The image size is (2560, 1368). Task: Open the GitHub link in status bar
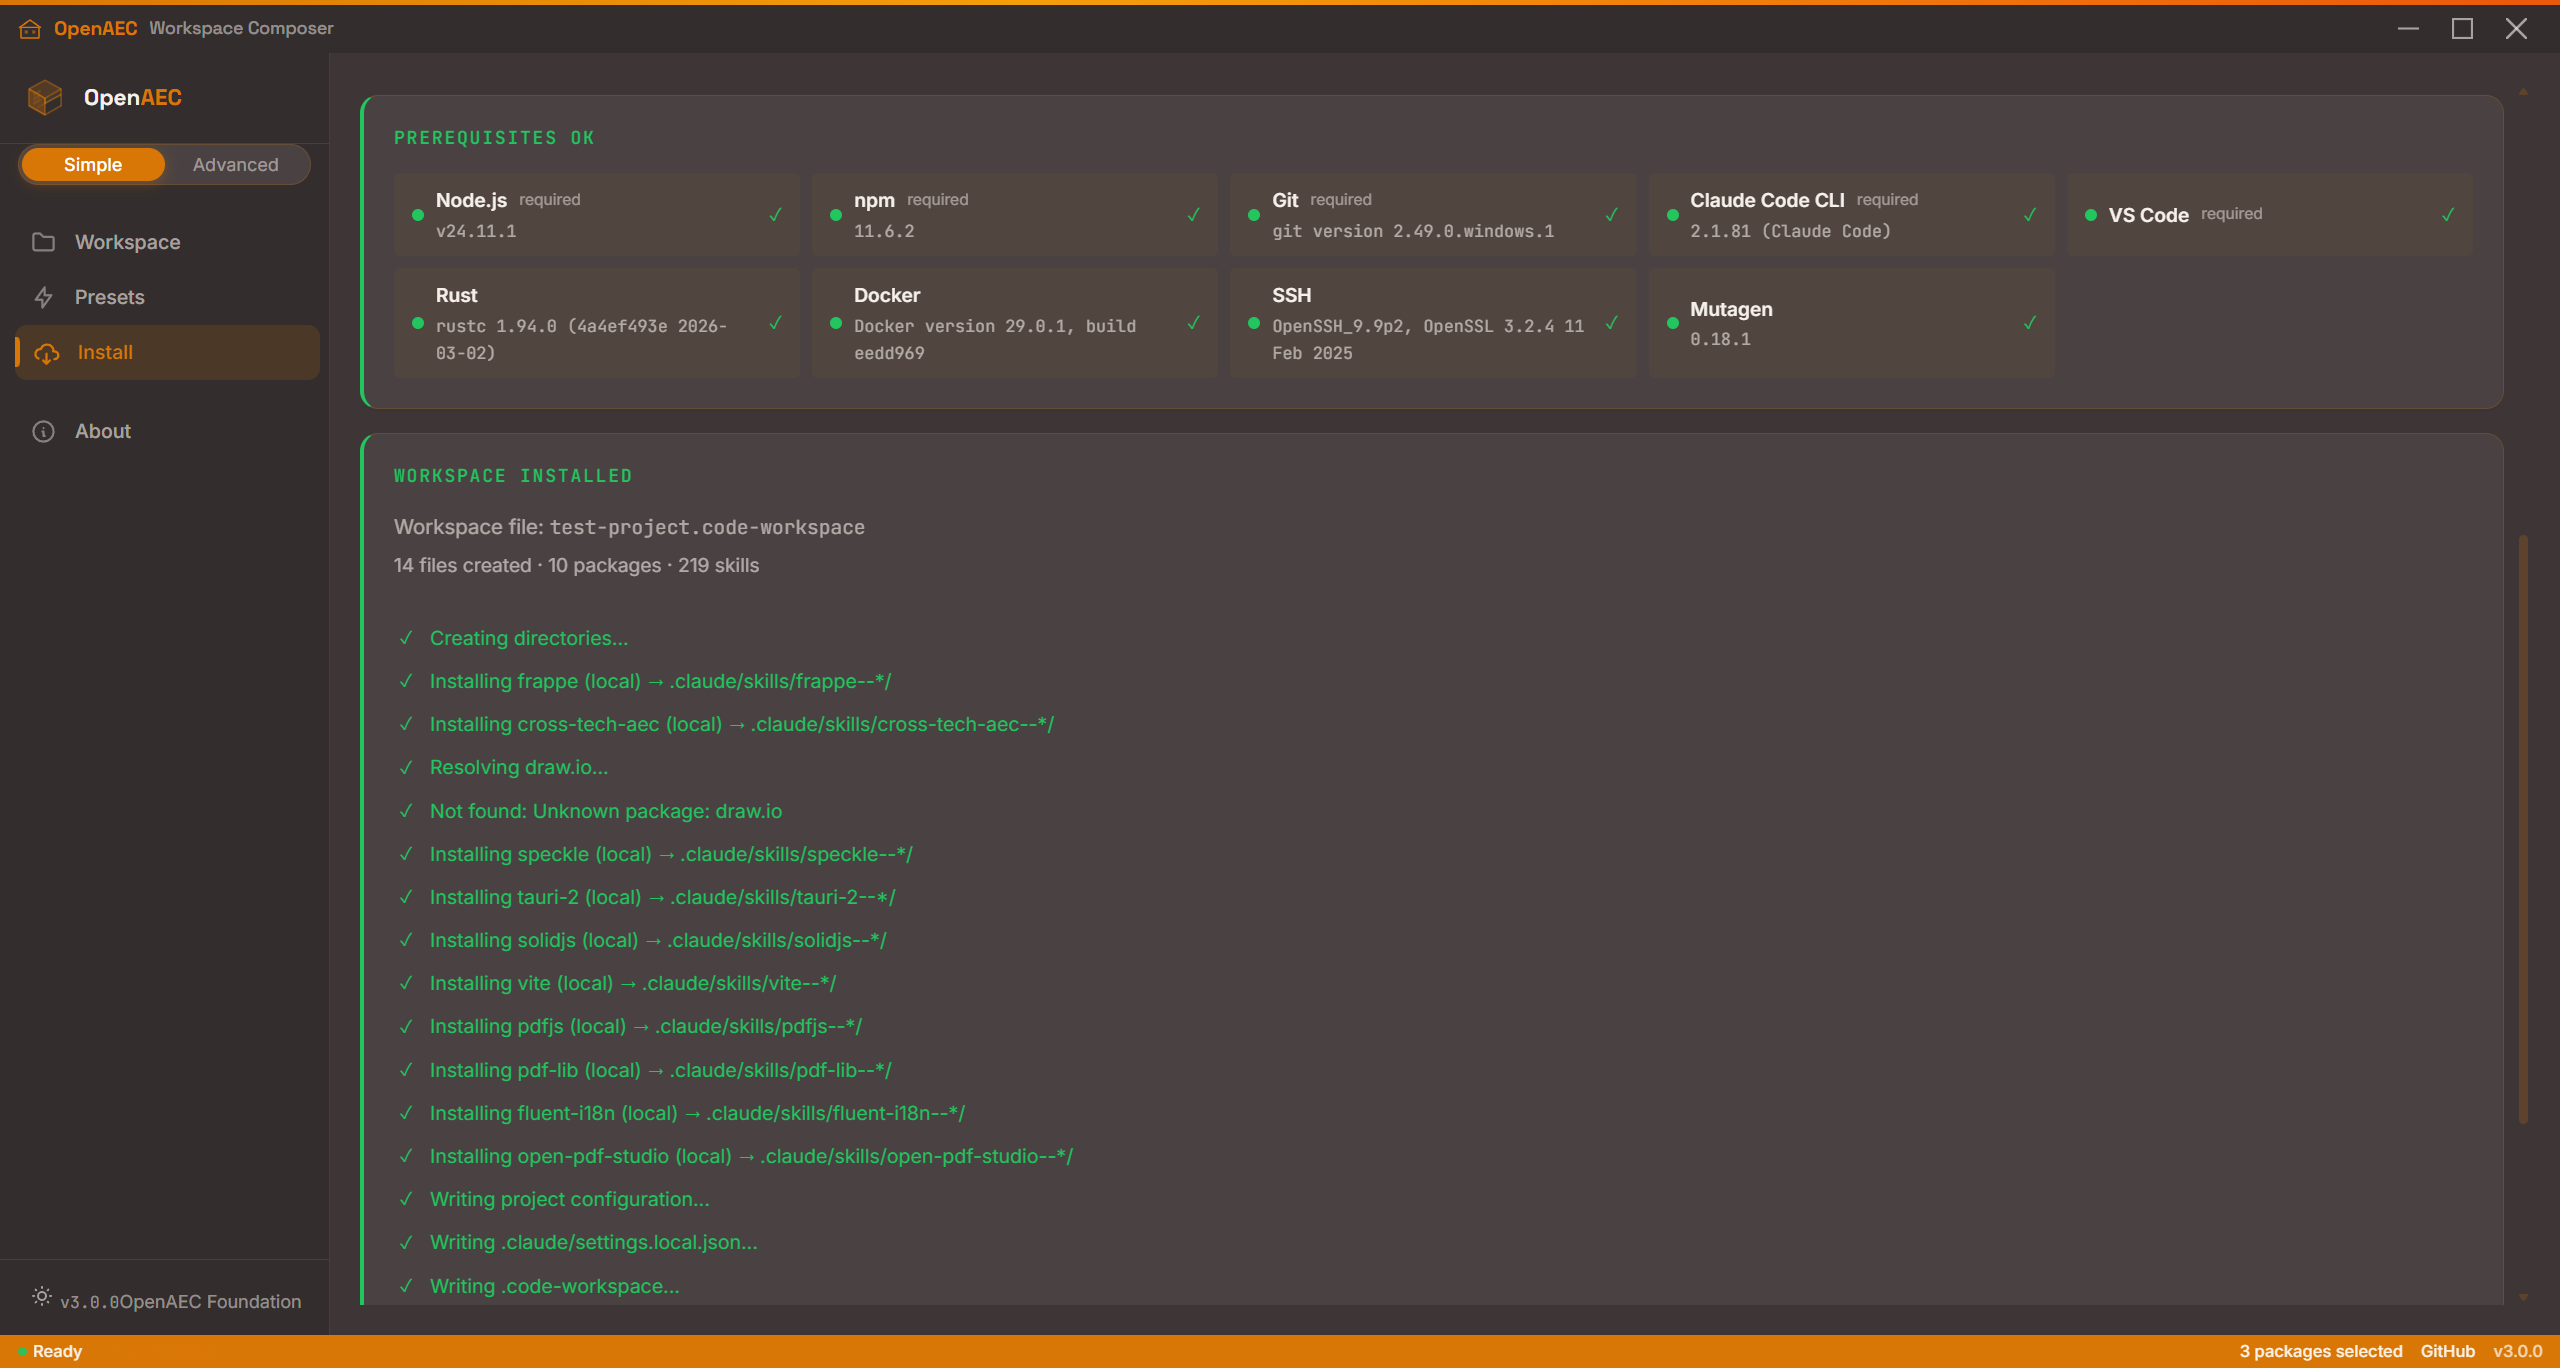(2447, 1351)
